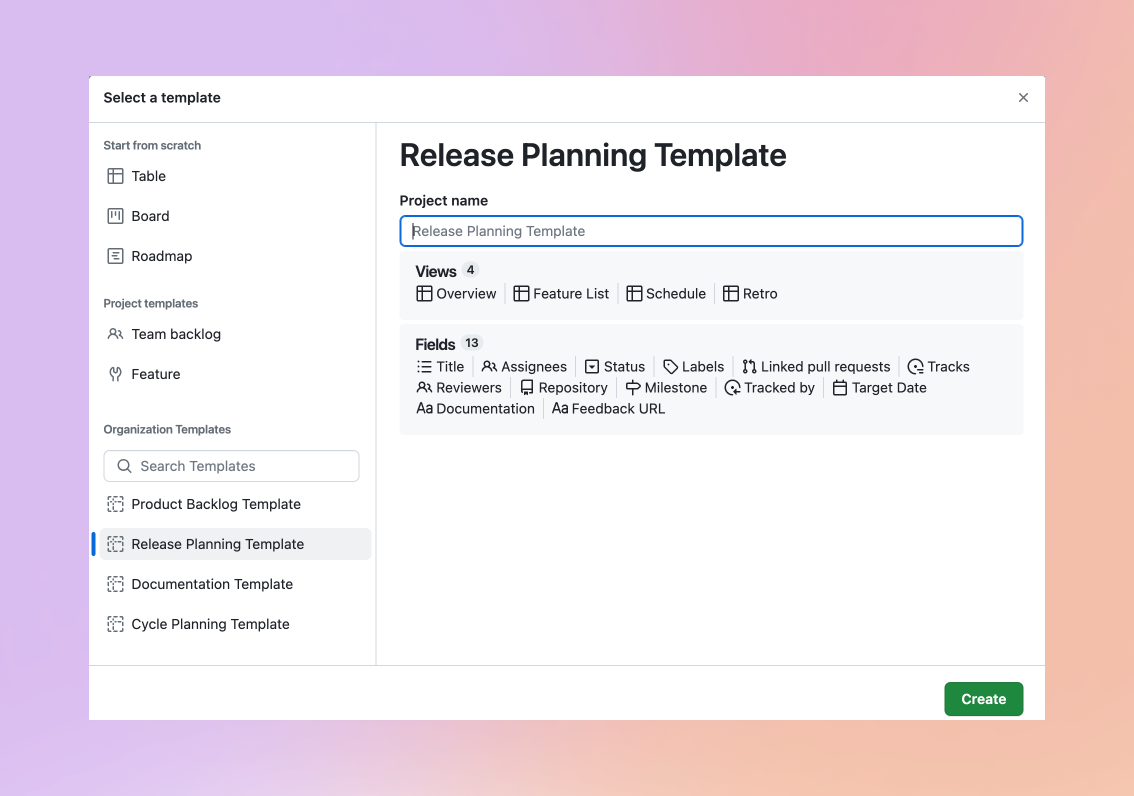Viewport: 1134px width, 796px height.
Task: Click the Overview view chip
Action: coord(456,293)
